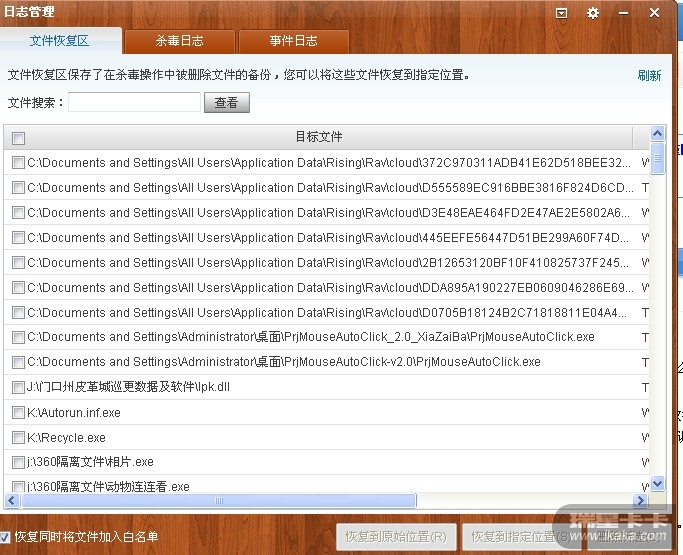Close the 日志管理 window

pyautogui.click(x=654, y=13)
